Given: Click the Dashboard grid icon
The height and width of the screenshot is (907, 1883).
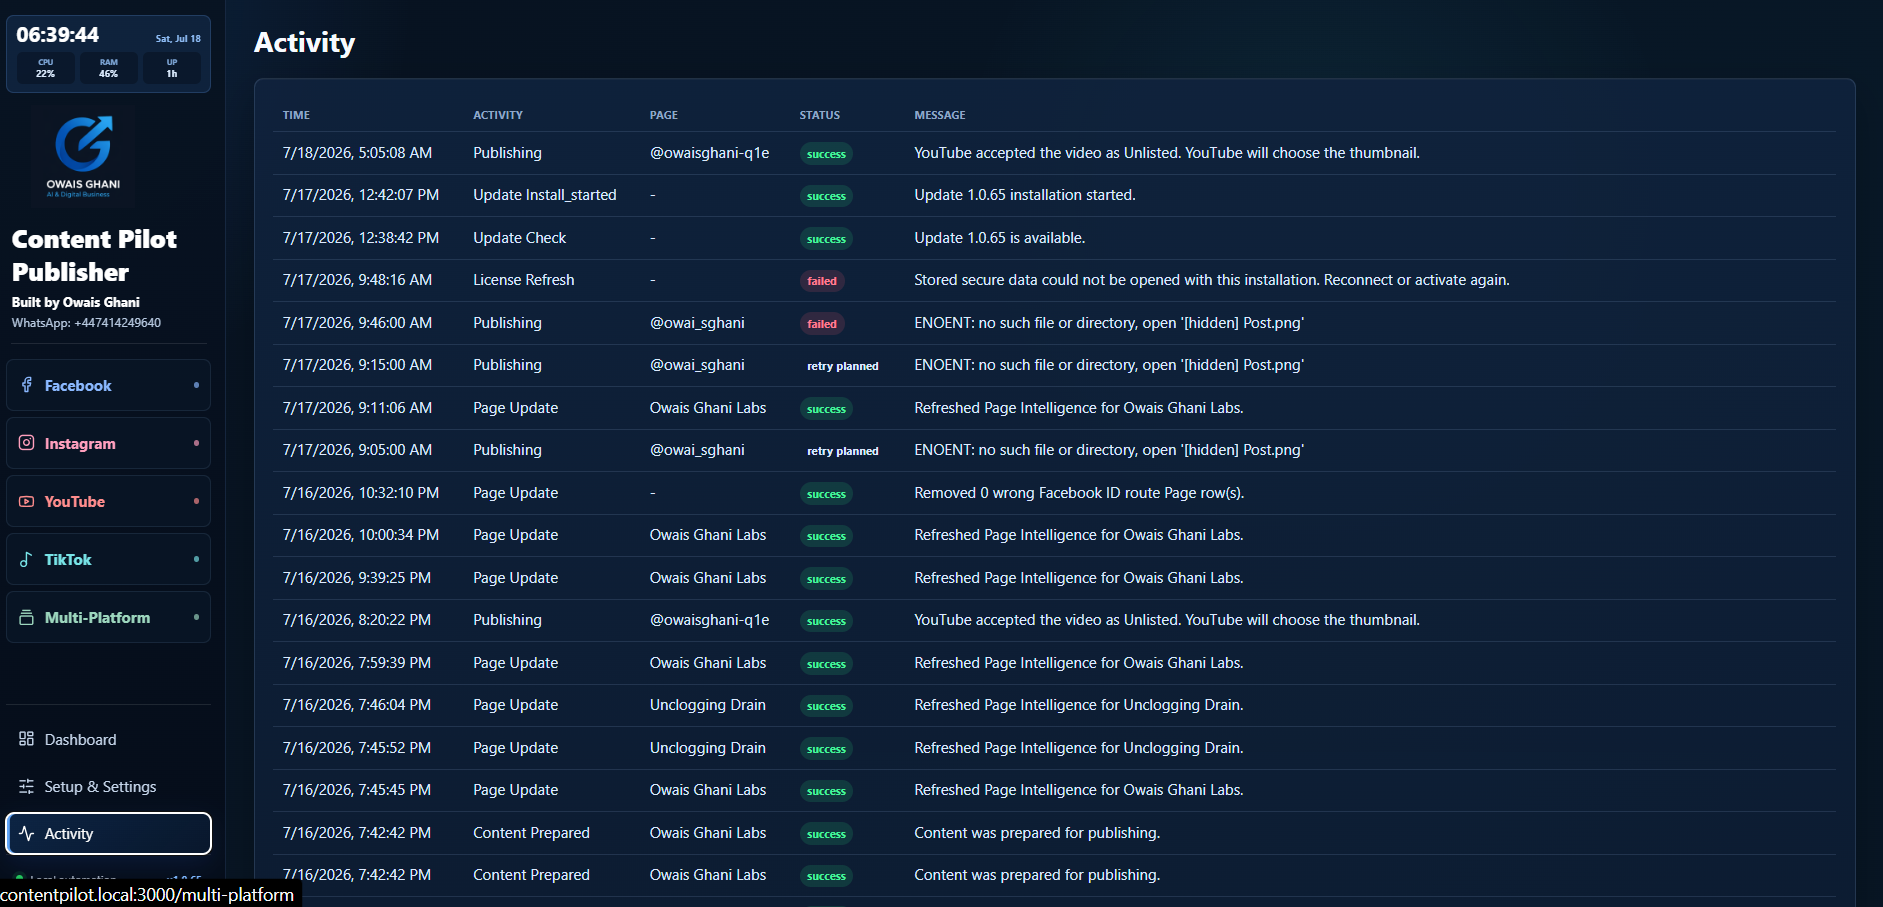Looking at the screenshot, I should click(x=27, y=739).
